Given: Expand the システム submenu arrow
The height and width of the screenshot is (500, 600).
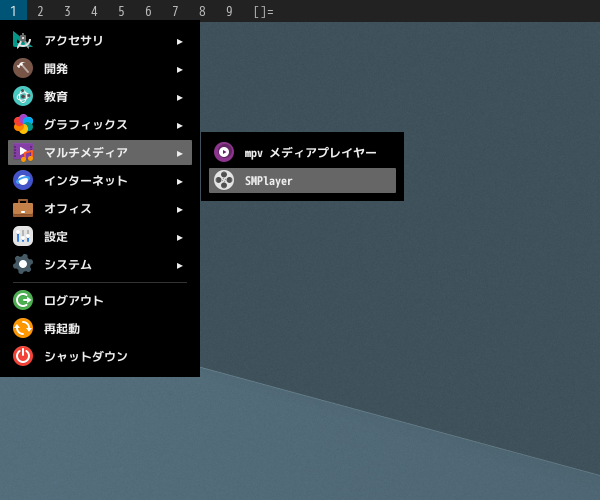Looking at the screenshot, I should pos(179,265).
